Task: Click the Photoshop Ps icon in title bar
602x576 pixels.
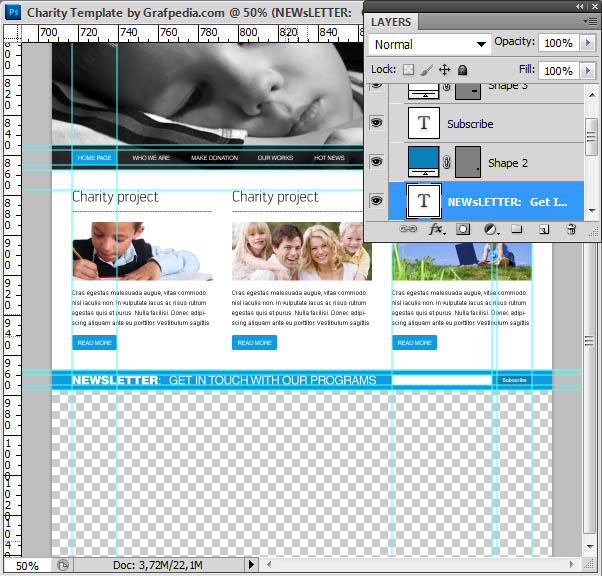Action: [13, 12]
